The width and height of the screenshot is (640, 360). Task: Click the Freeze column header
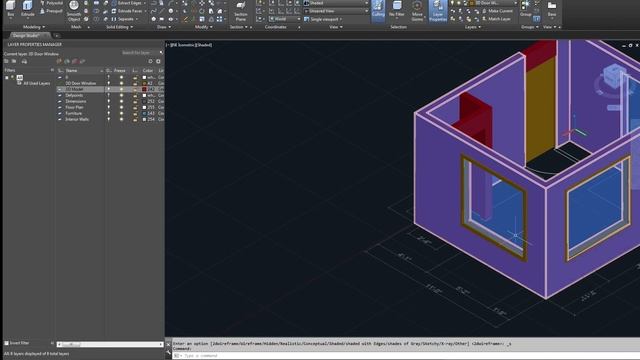coord(120,71)
